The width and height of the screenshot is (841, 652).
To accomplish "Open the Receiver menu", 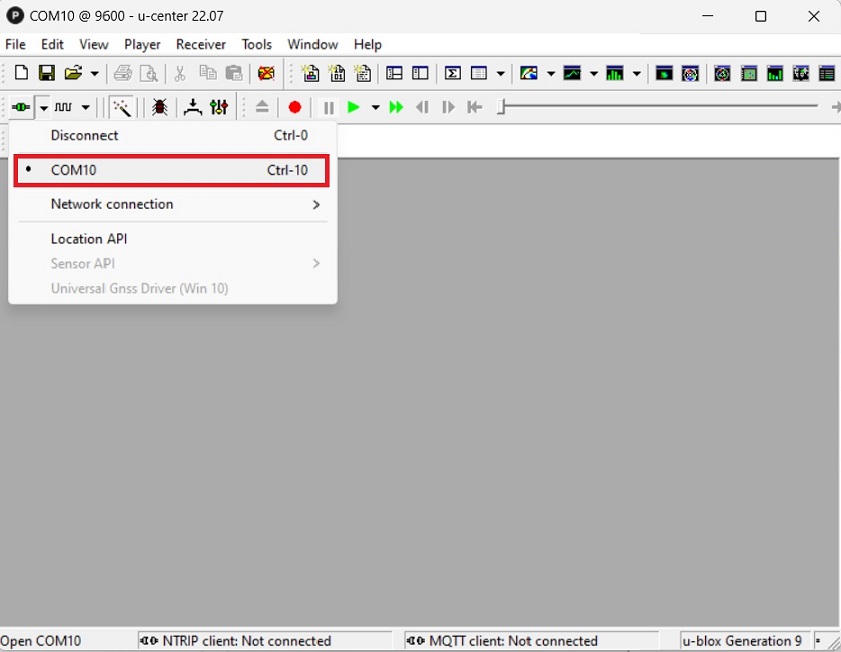I will (200, 44).
